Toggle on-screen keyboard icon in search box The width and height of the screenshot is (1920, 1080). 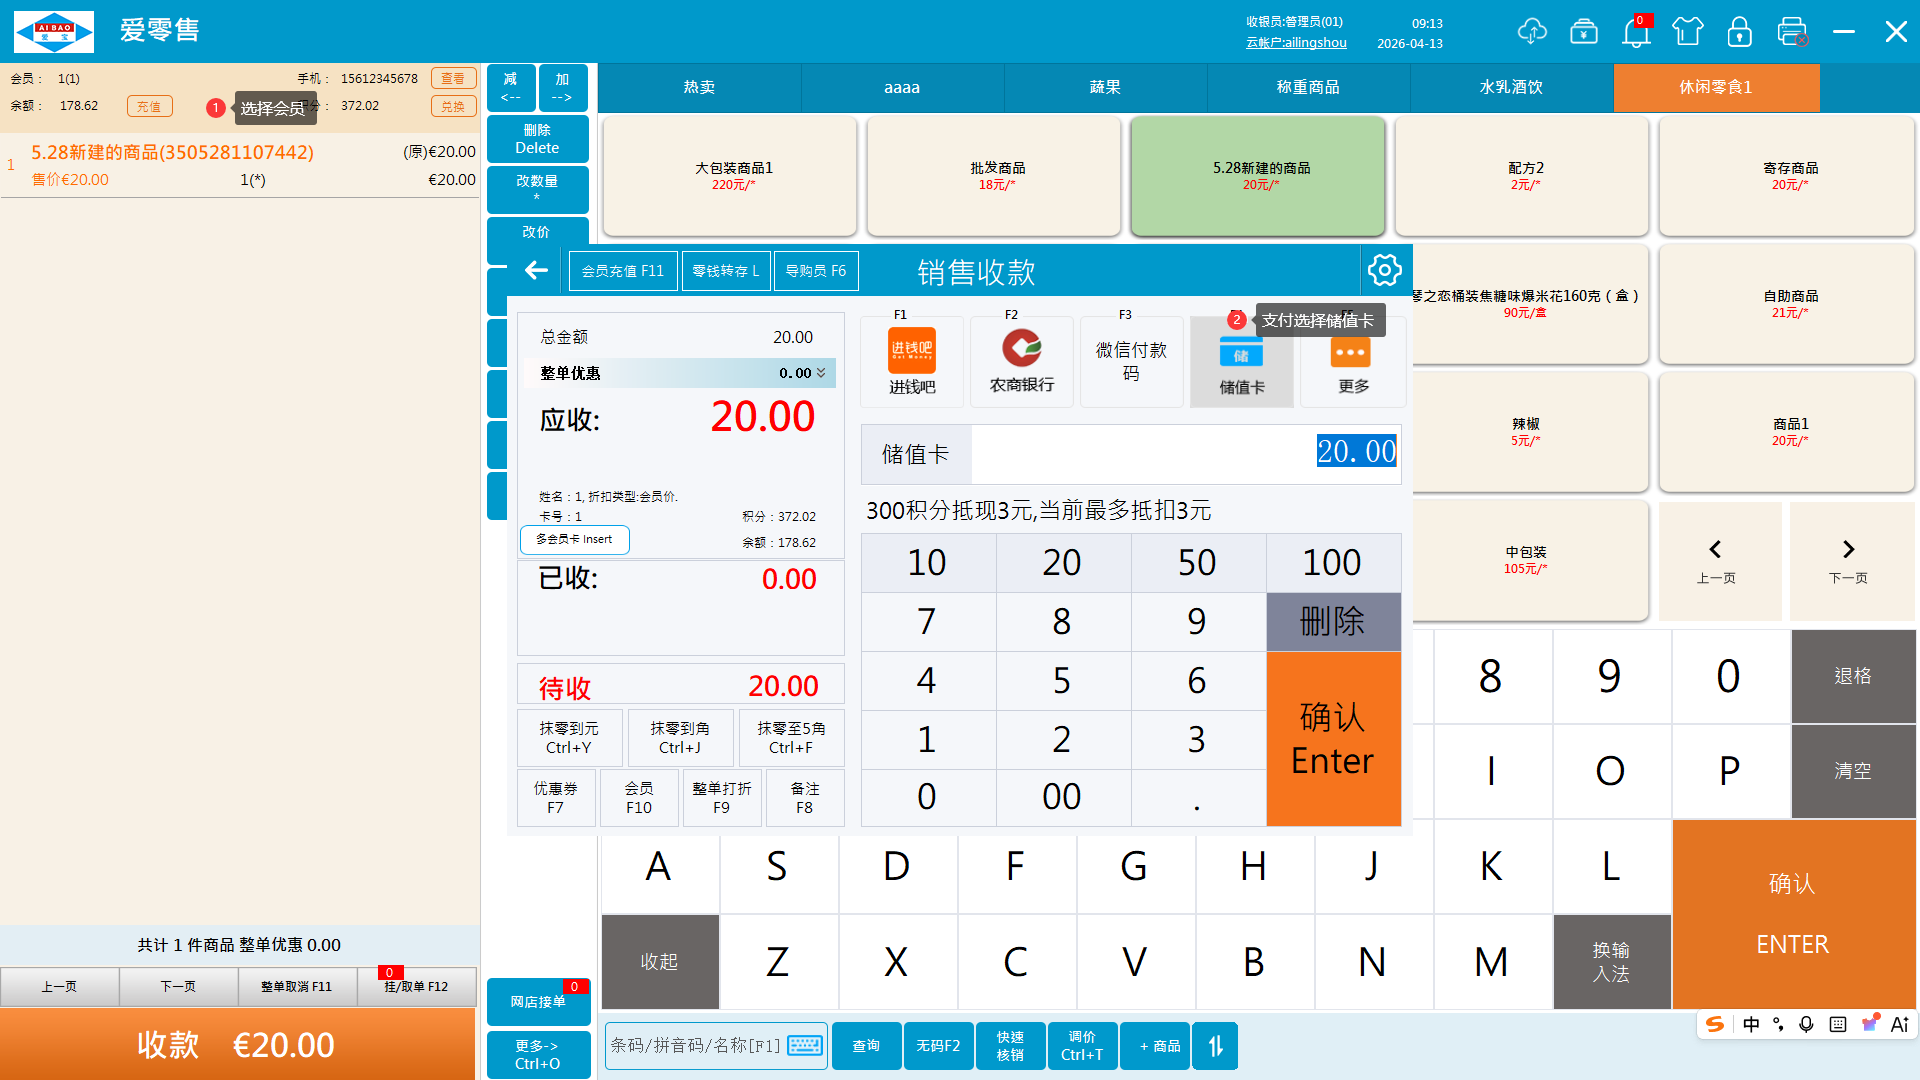click(805, 1046)
